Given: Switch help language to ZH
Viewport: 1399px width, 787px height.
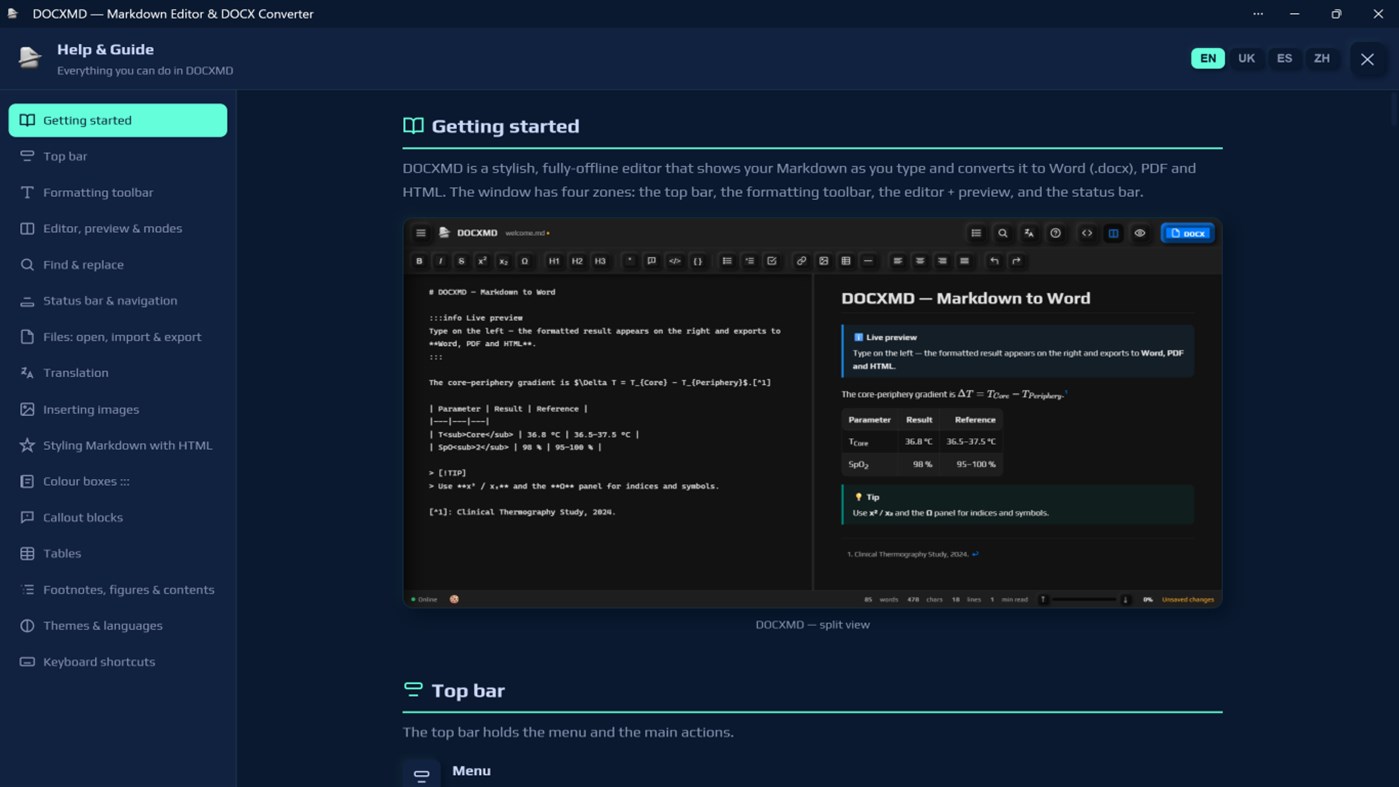Looking at the screenshot, I should pyautogui.click(x=1322, y=58).
